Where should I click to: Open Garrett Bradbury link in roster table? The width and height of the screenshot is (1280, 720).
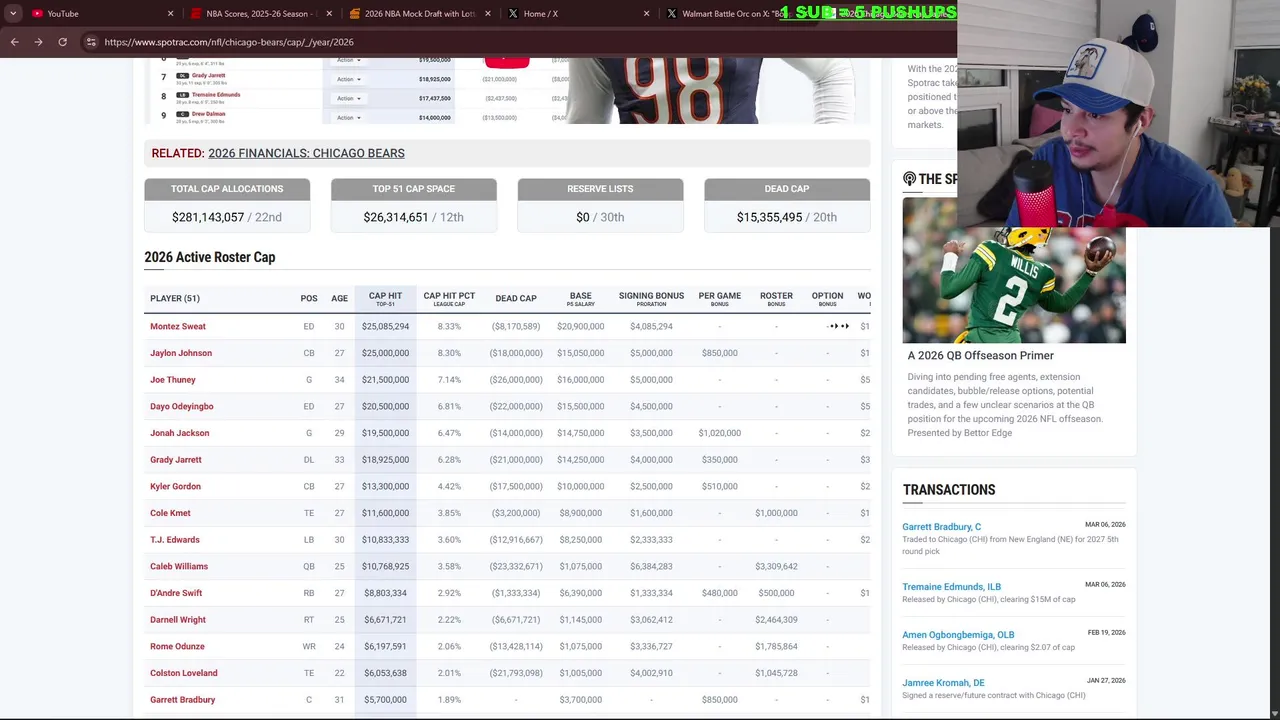183,700
